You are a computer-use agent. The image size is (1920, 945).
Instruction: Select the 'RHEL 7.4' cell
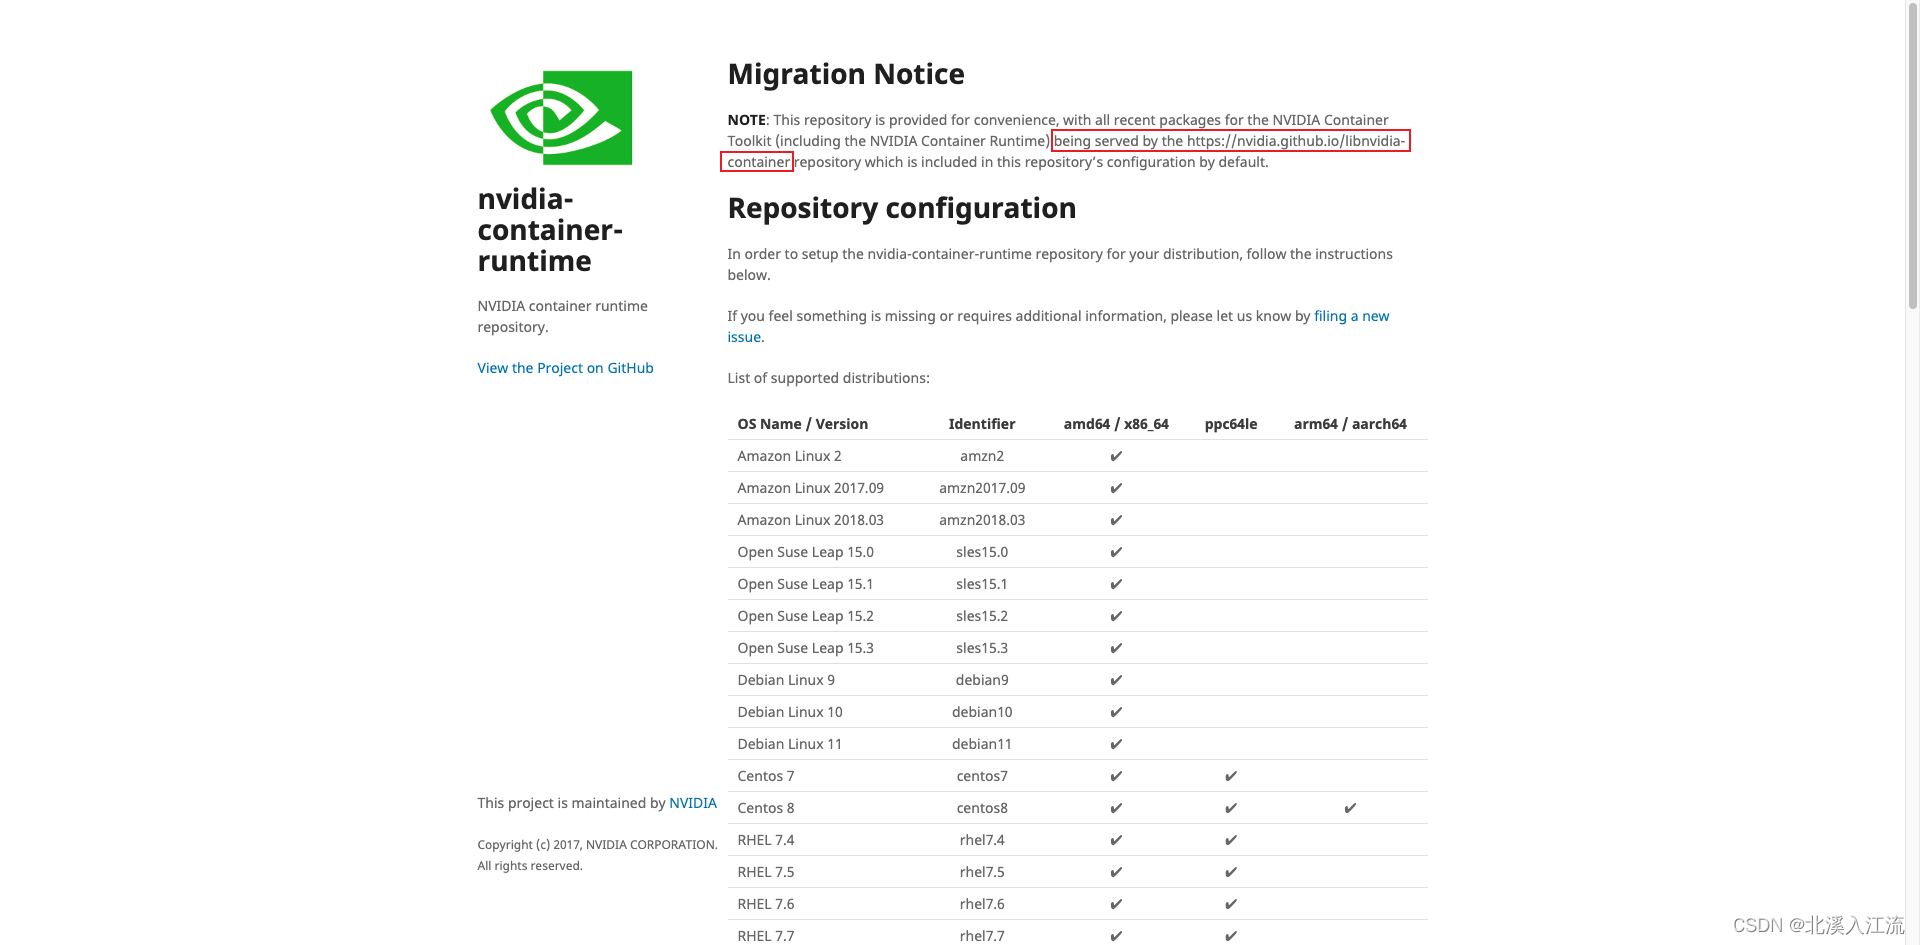(766, 840)
